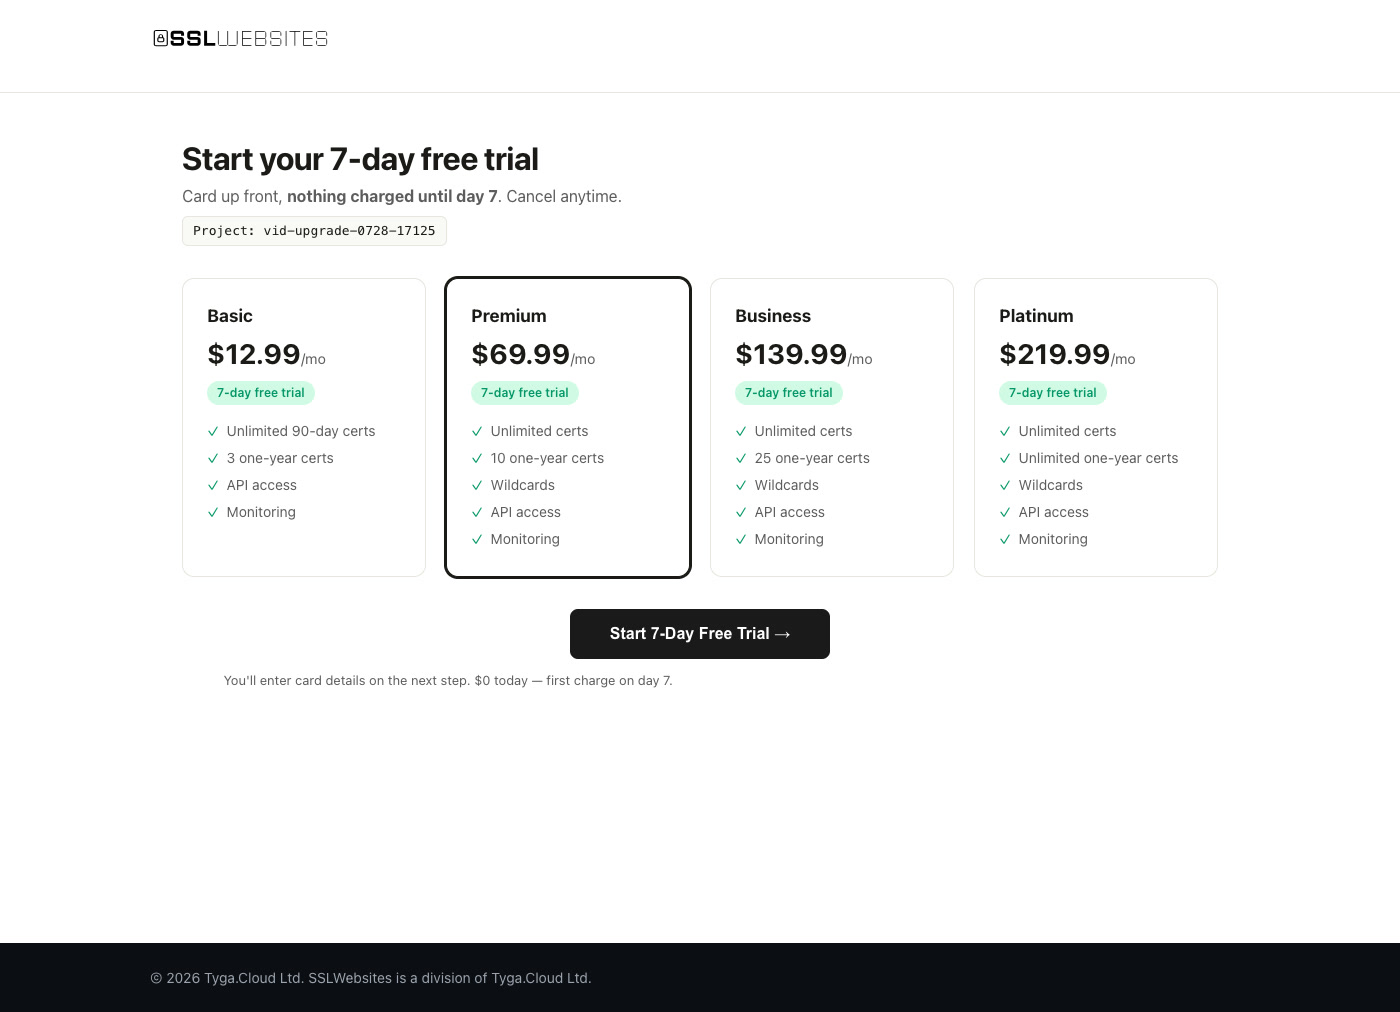Pick the Platinum plan card

point(1096,427)
